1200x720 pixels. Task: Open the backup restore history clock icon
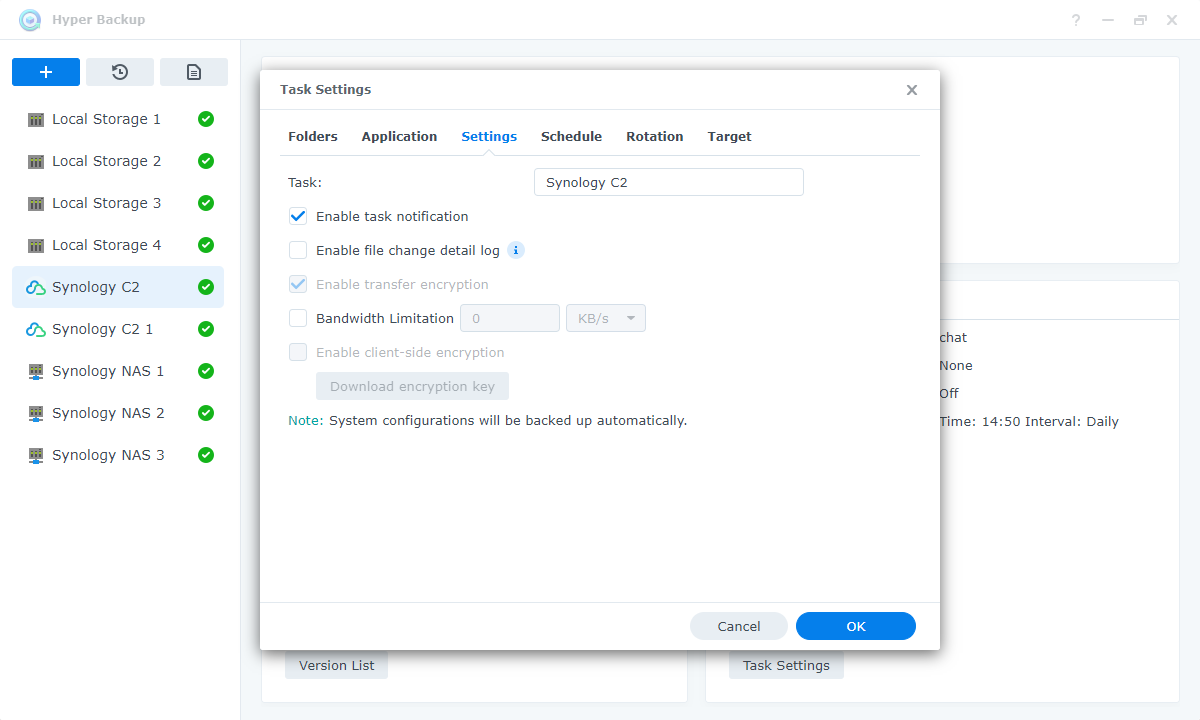[x=120, y=71]
